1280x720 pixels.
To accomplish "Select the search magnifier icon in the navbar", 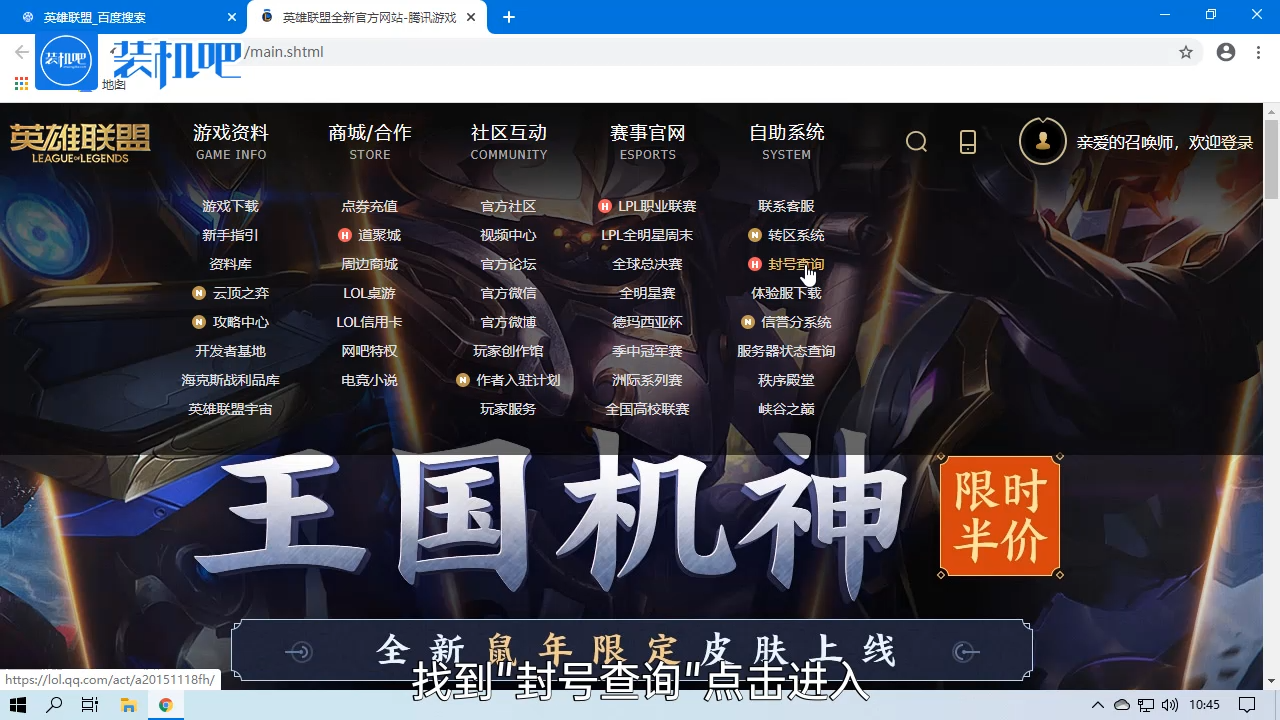I will (x=916, y=142).
